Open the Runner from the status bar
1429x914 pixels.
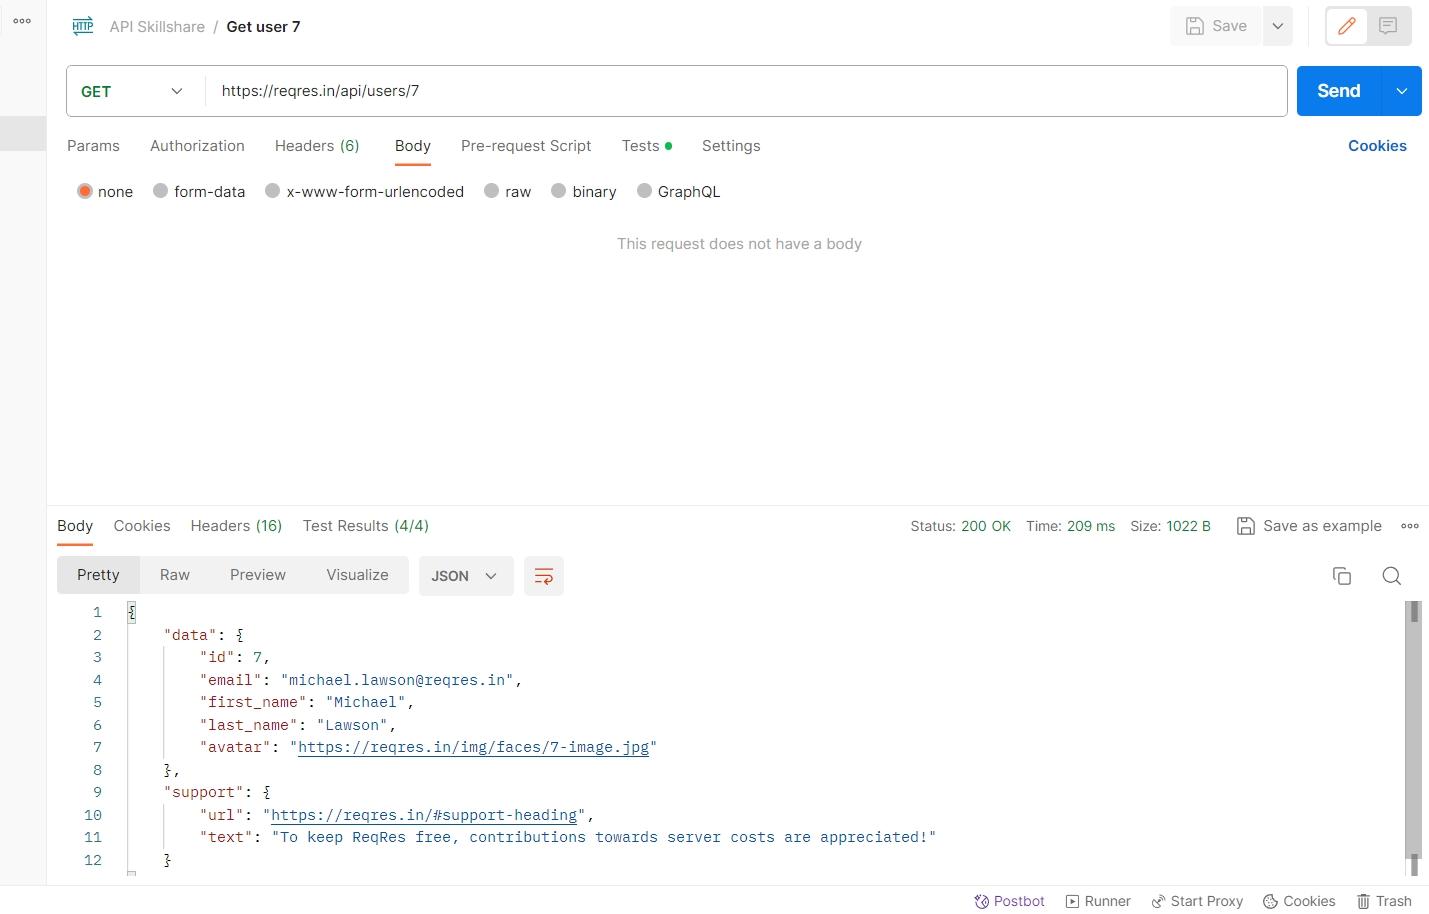tap(1098, 901)
